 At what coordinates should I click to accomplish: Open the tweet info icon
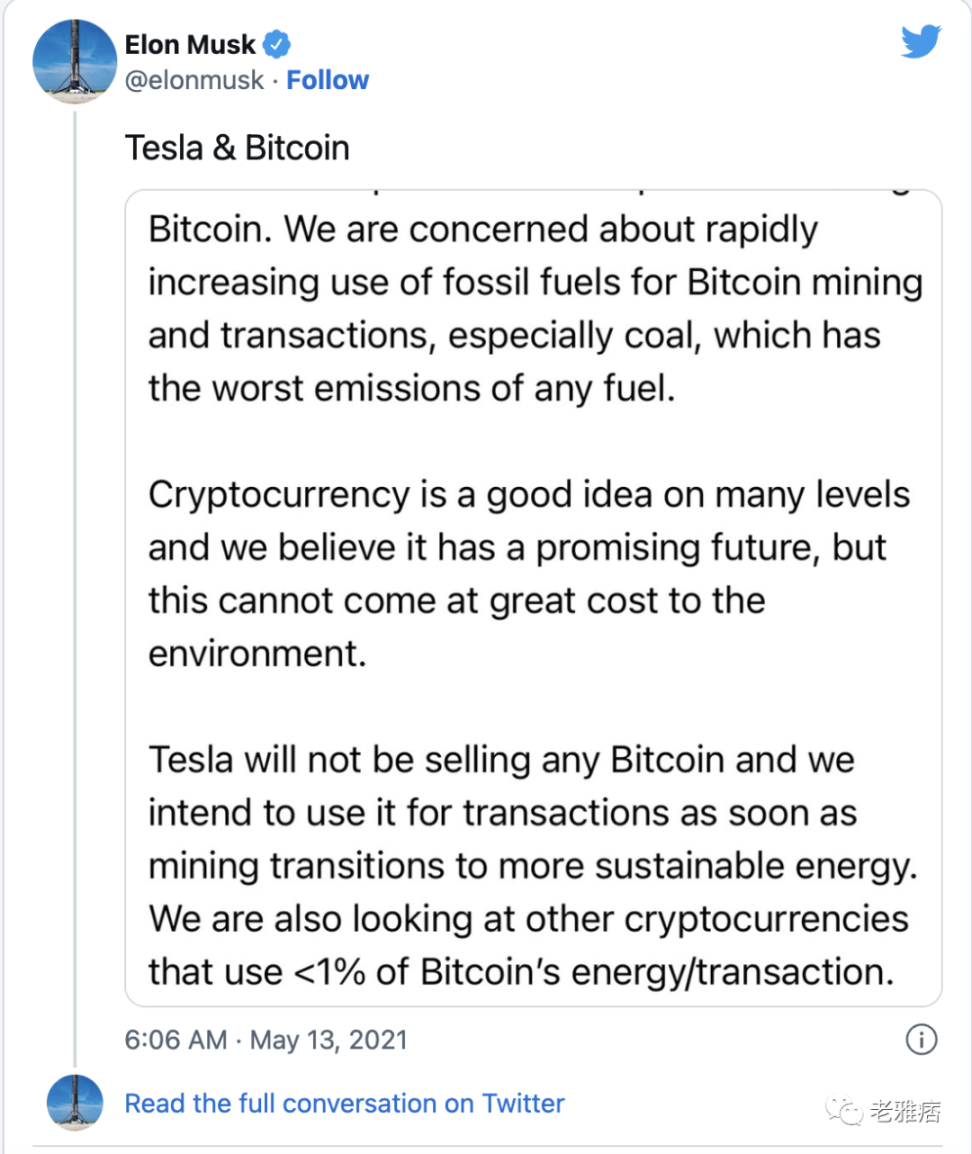[x=921, y=1039]
